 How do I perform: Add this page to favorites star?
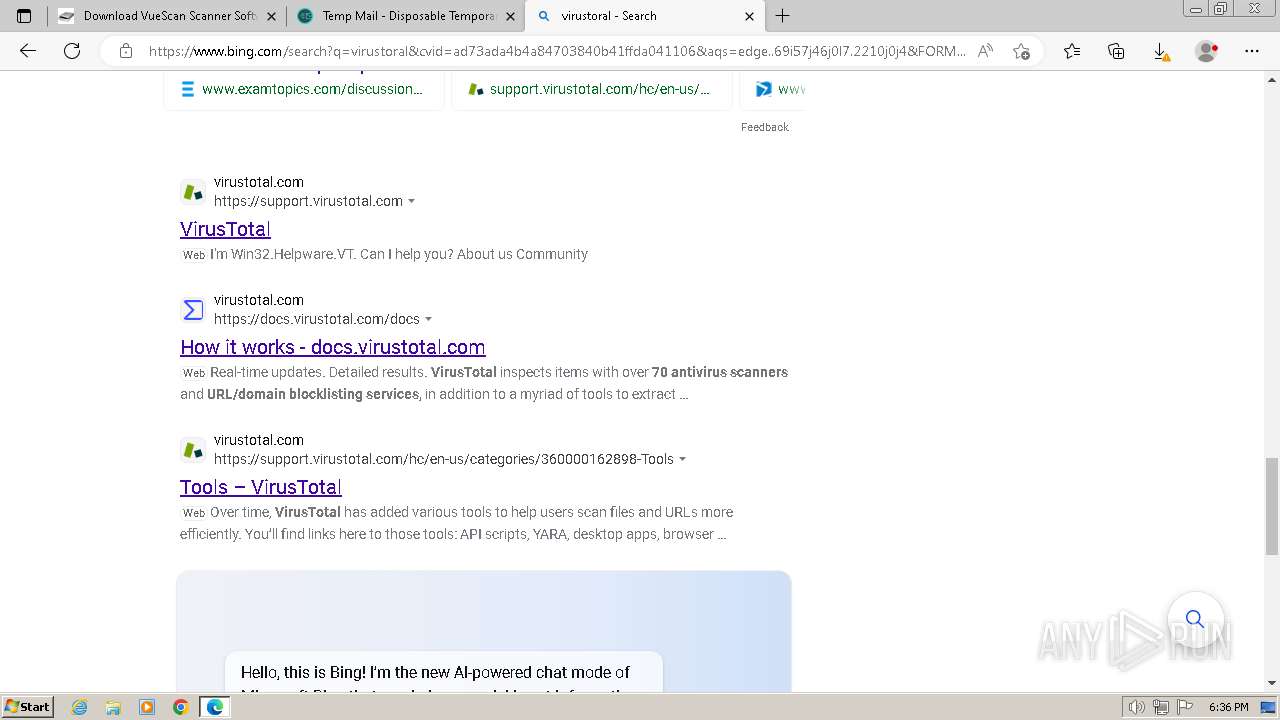click(x=1021, y=51)
